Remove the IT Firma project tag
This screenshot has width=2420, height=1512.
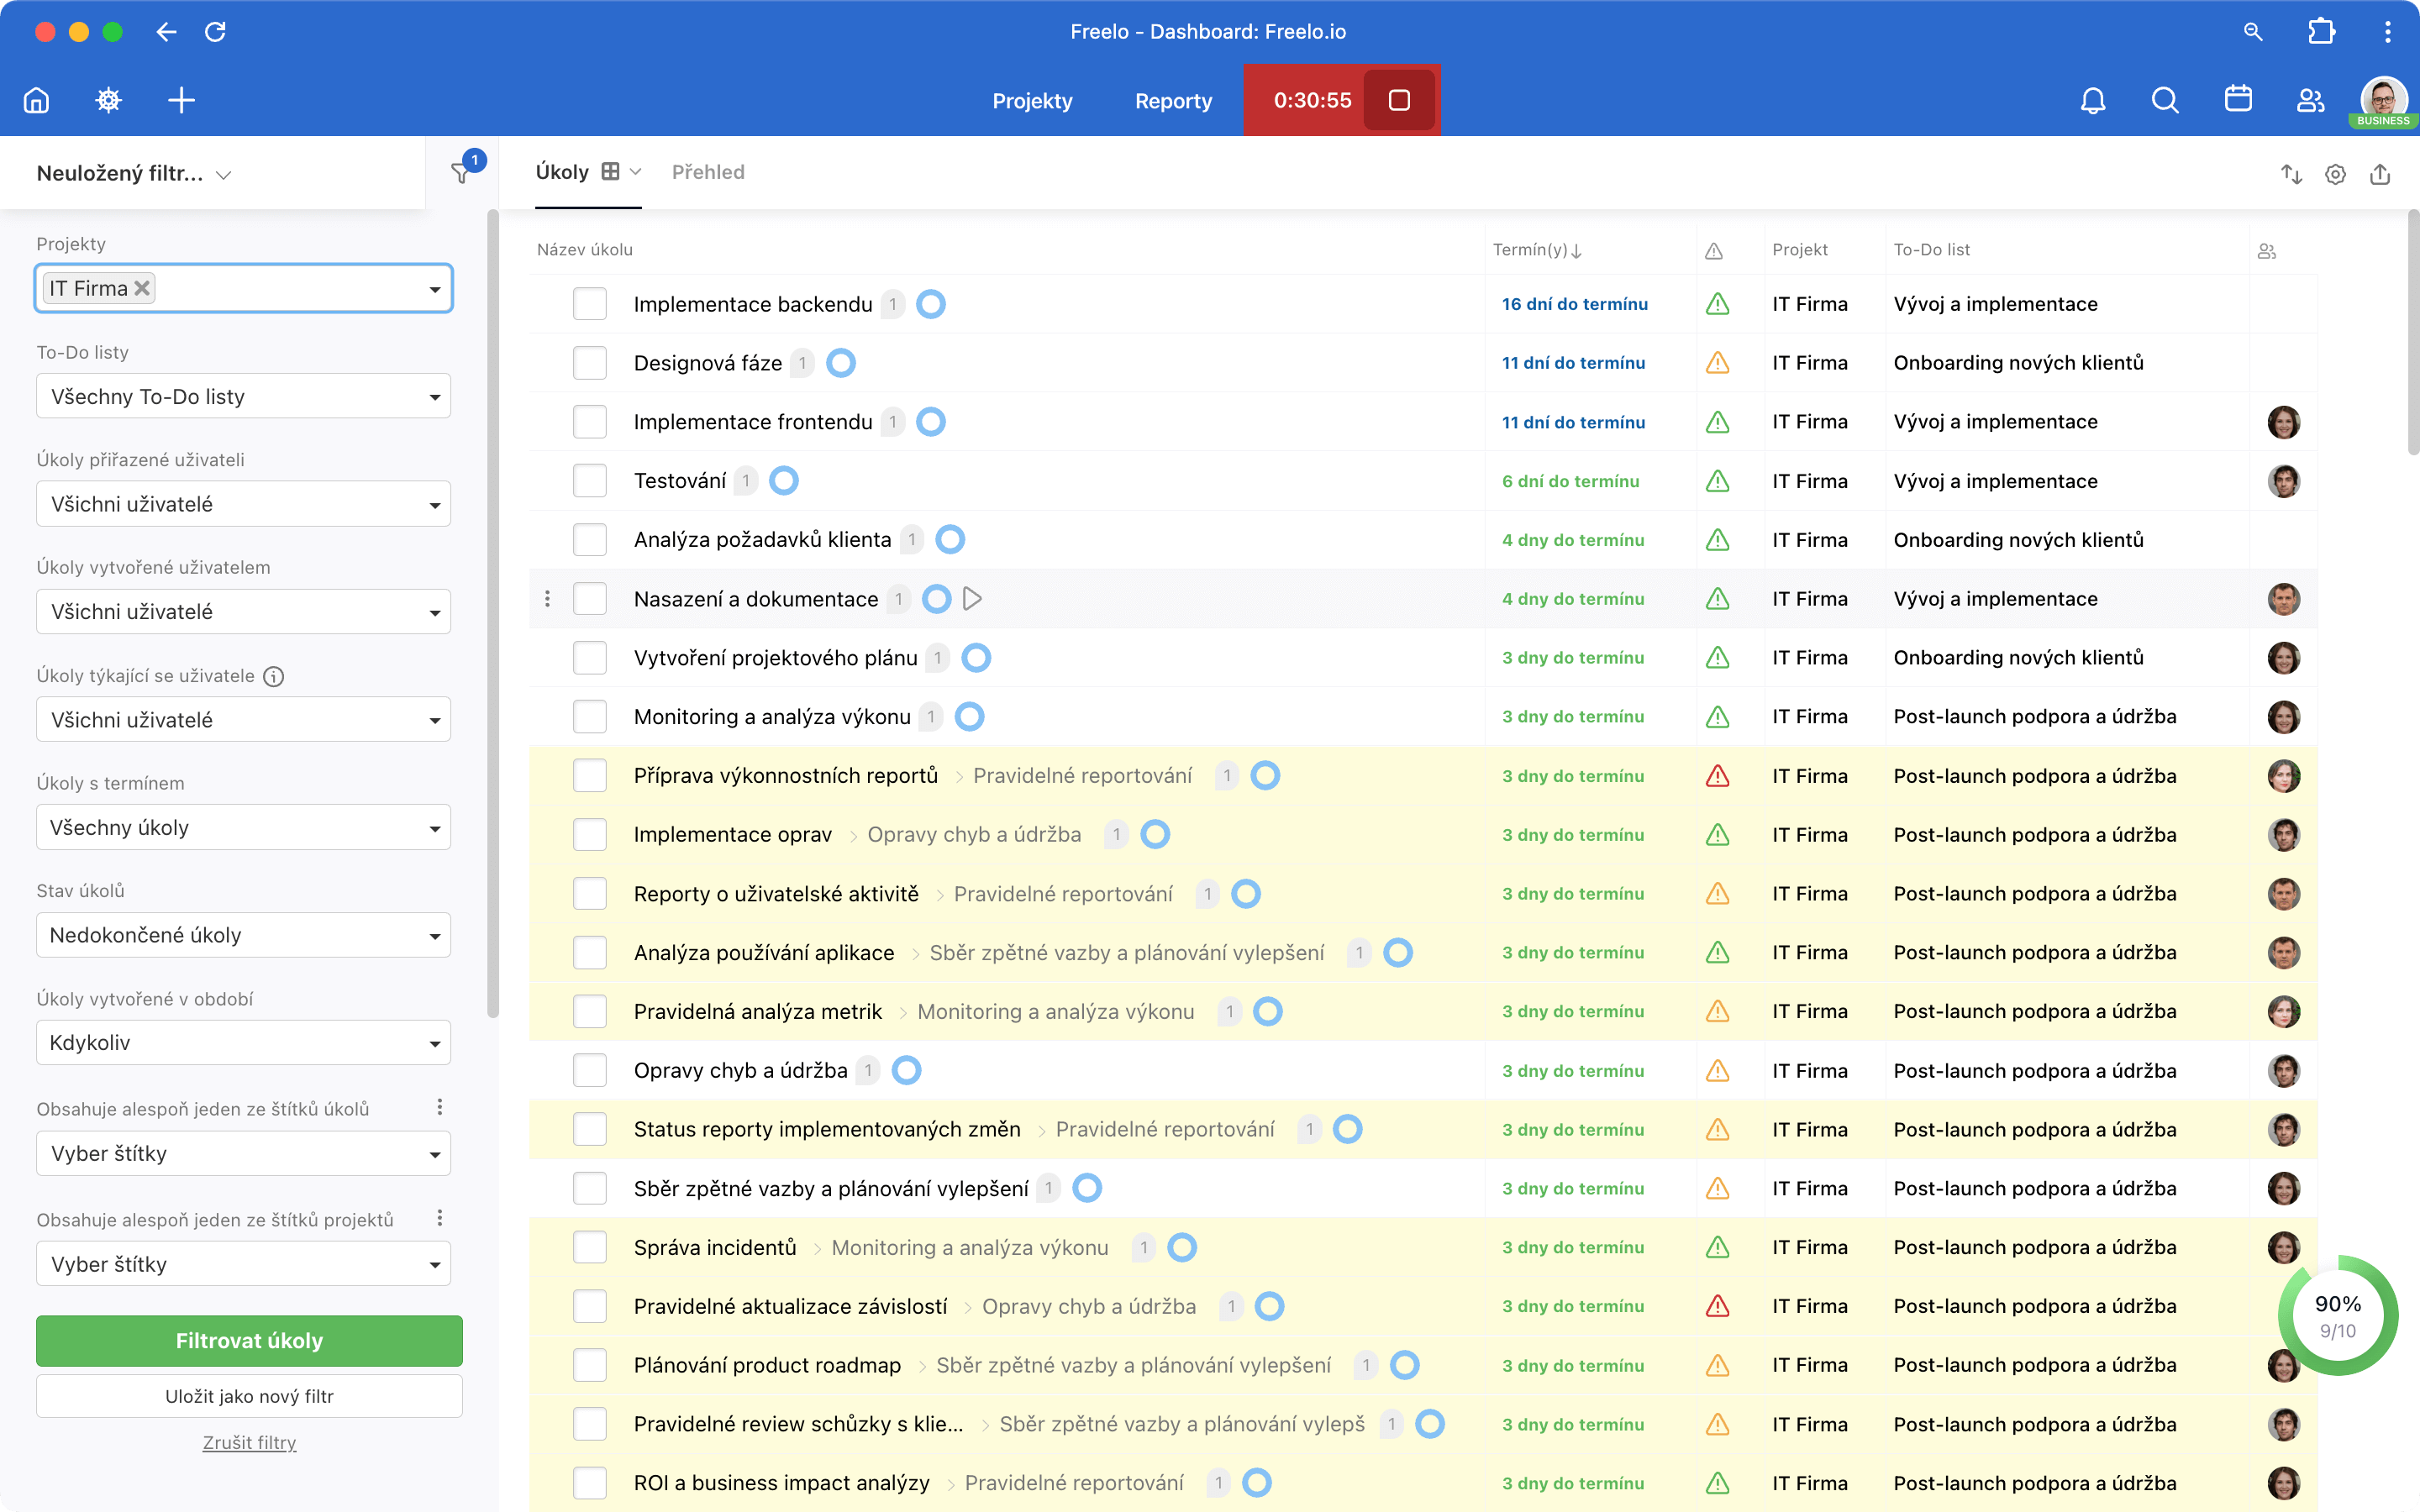pos(142,288)
